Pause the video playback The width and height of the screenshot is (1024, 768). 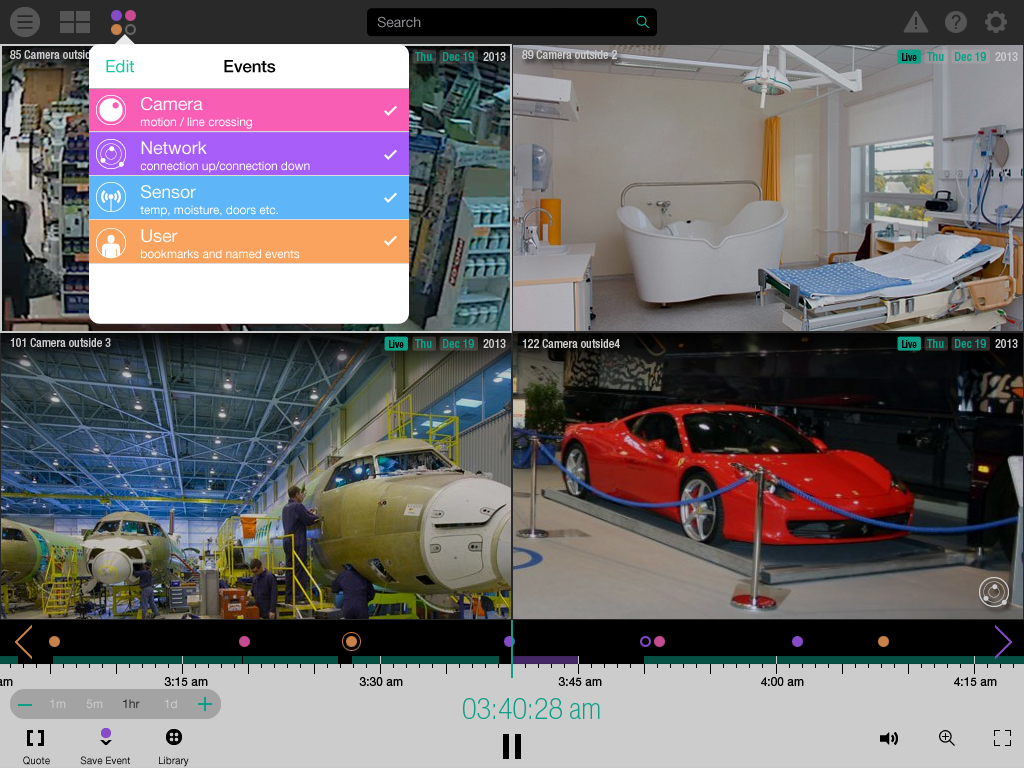(511, 746)
